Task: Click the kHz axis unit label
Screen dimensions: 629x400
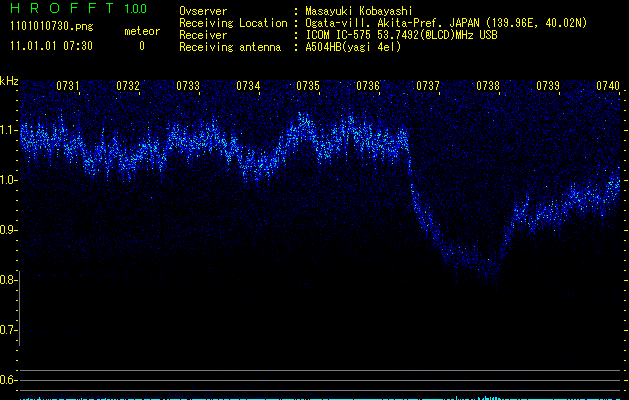Action: 9,80
